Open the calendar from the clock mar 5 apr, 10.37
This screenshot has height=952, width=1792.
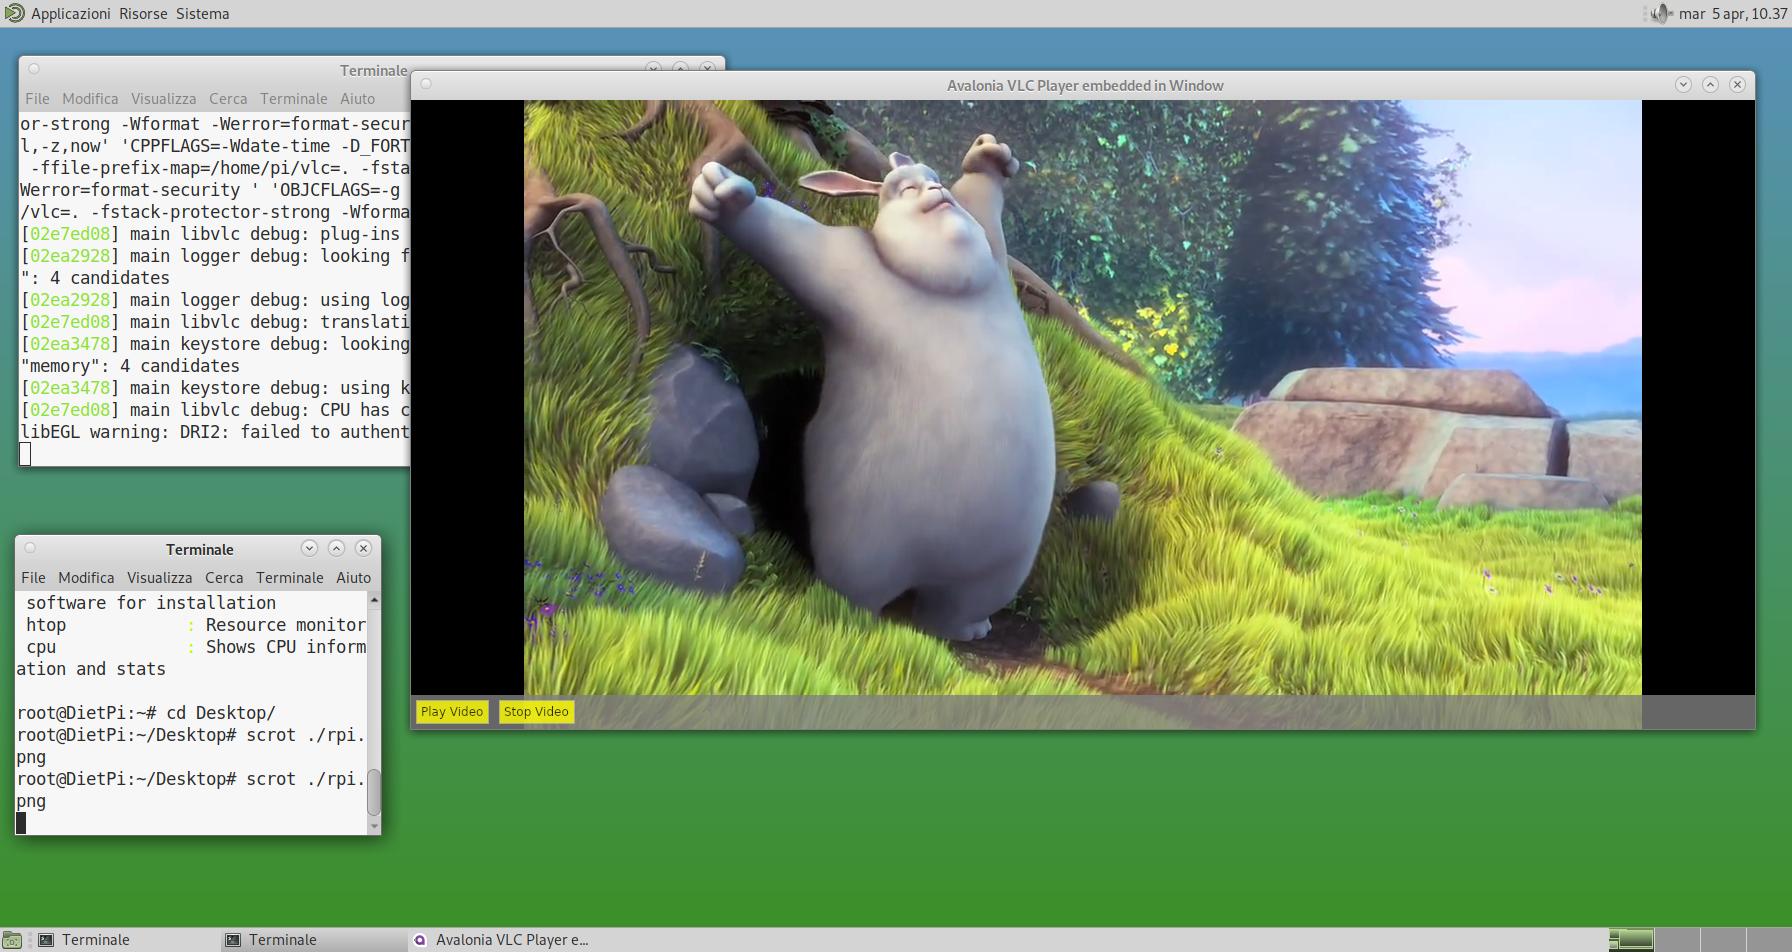(x=1733, y=13)
